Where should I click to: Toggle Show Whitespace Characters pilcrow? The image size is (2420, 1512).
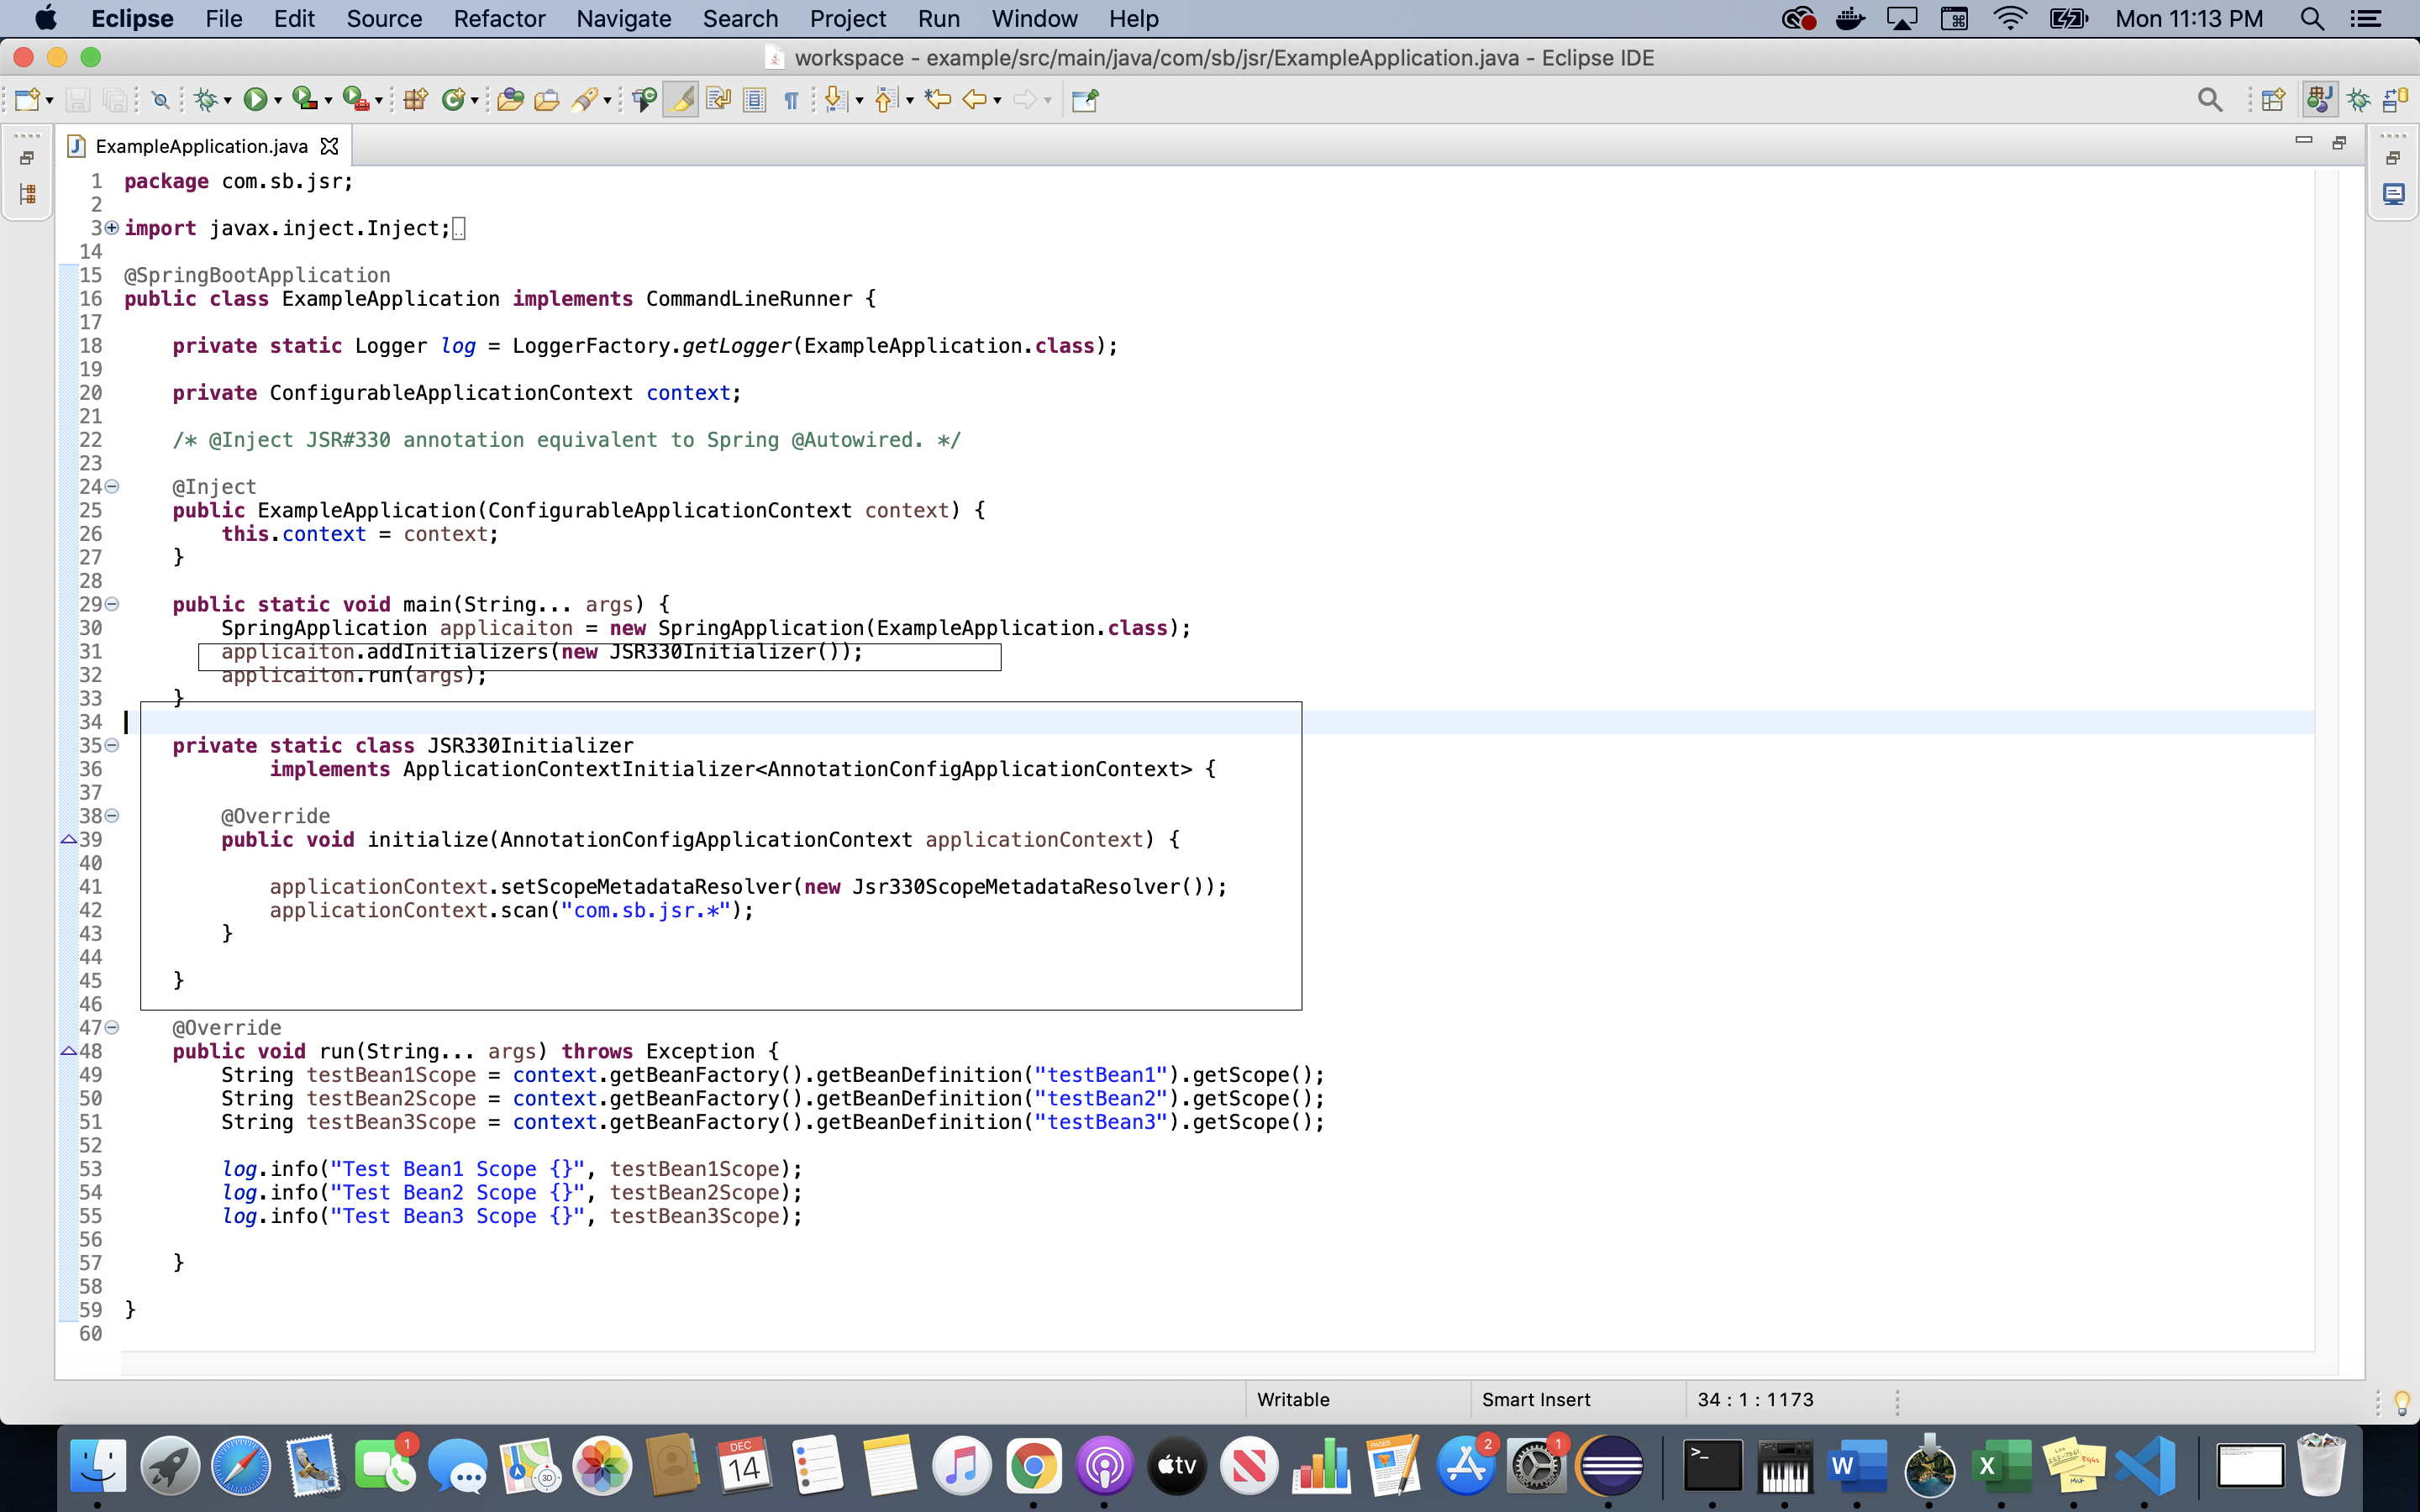791,99
